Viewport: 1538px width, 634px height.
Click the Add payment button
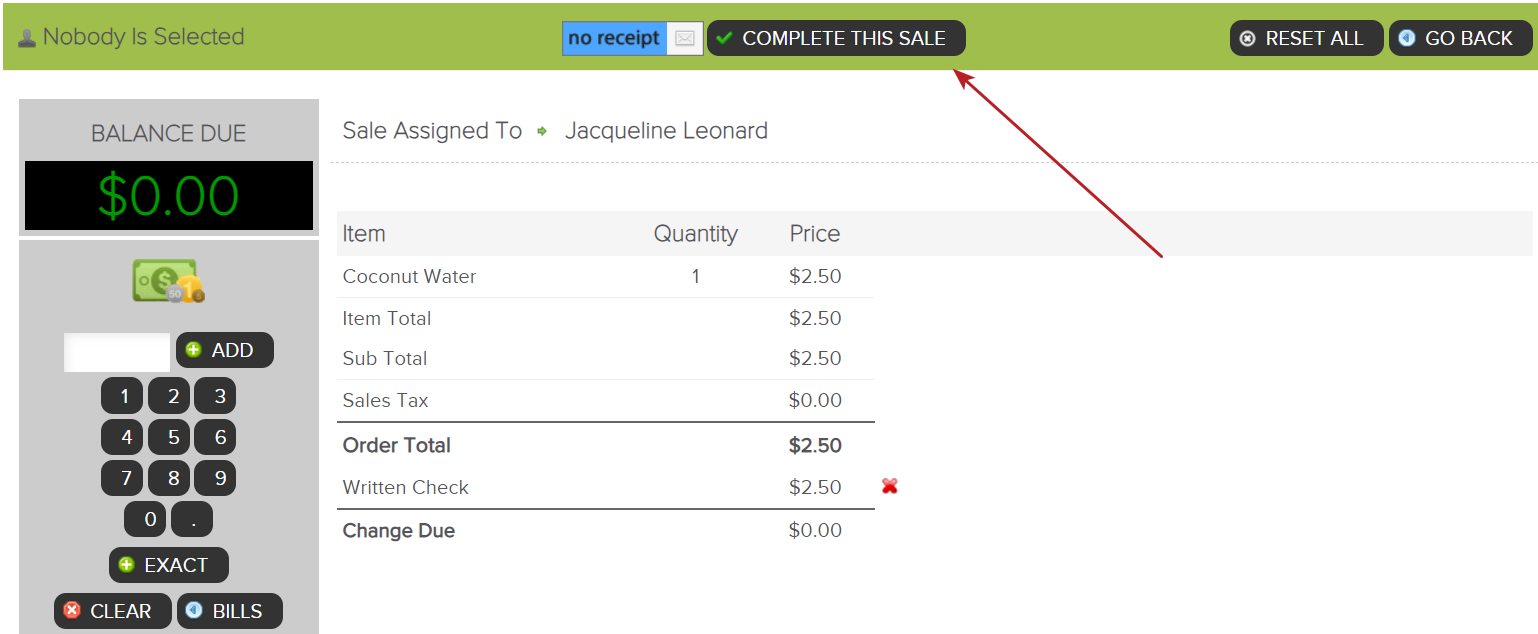click(x=224, y=350)
